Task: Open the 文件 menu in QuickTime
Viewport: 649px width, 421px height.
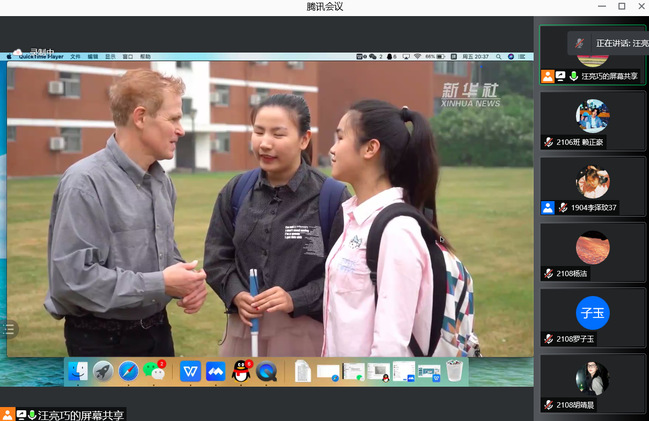Action: click(75, 57)
